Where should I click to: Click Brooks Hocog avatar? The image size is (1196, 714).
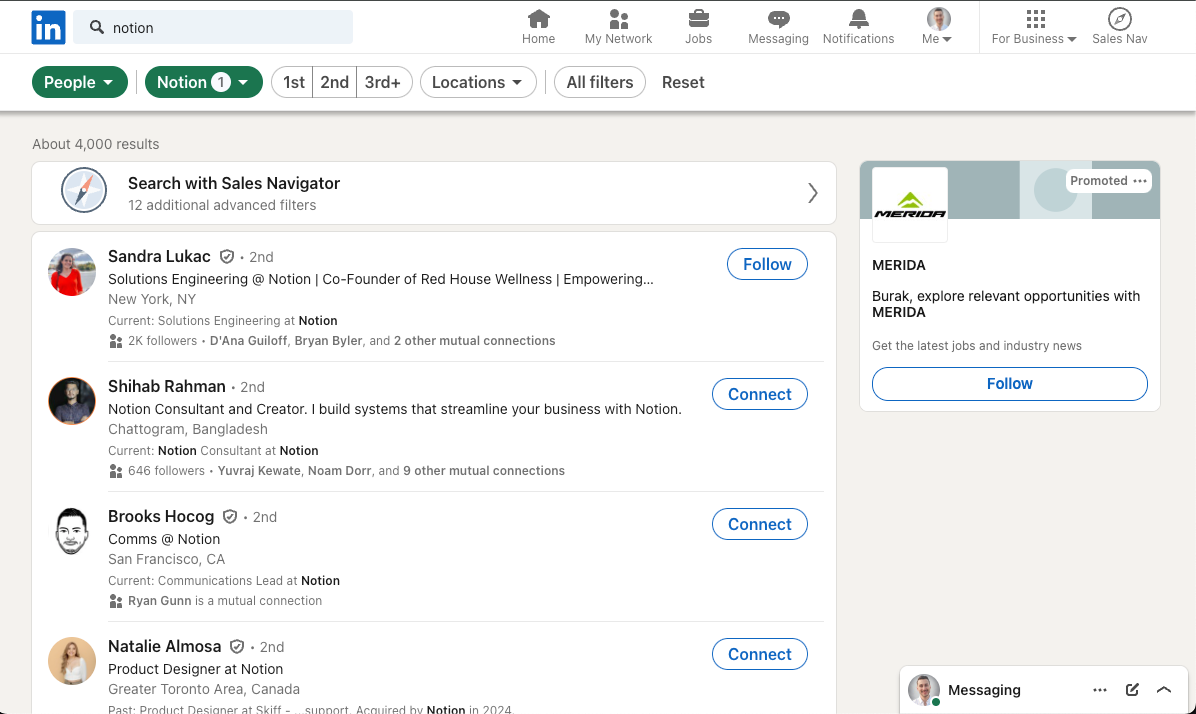(x=72, y=531)
